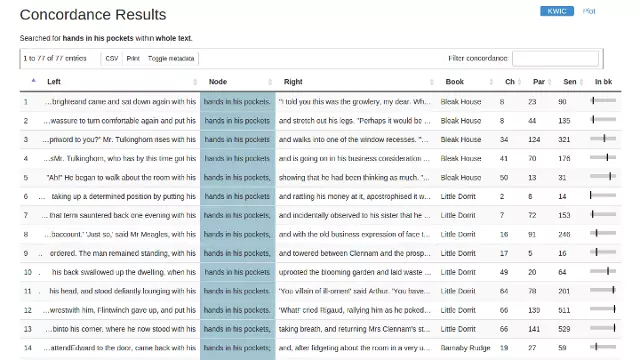Image resolution: width=640 pixels, height=360 pixels.
Task: Sort the Book column via its arrows
Action: [x=491, y=82]
